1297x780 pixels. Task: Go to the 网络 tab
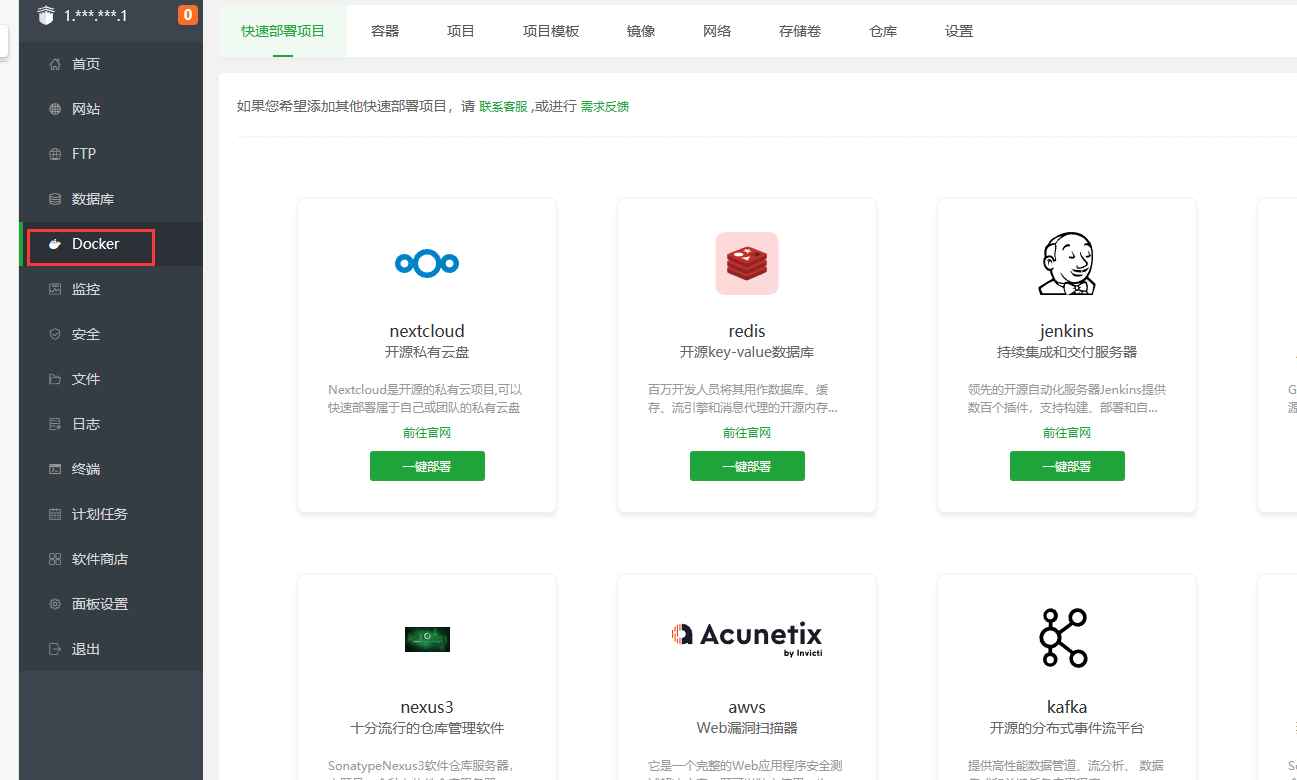click(x=717, y=31)
